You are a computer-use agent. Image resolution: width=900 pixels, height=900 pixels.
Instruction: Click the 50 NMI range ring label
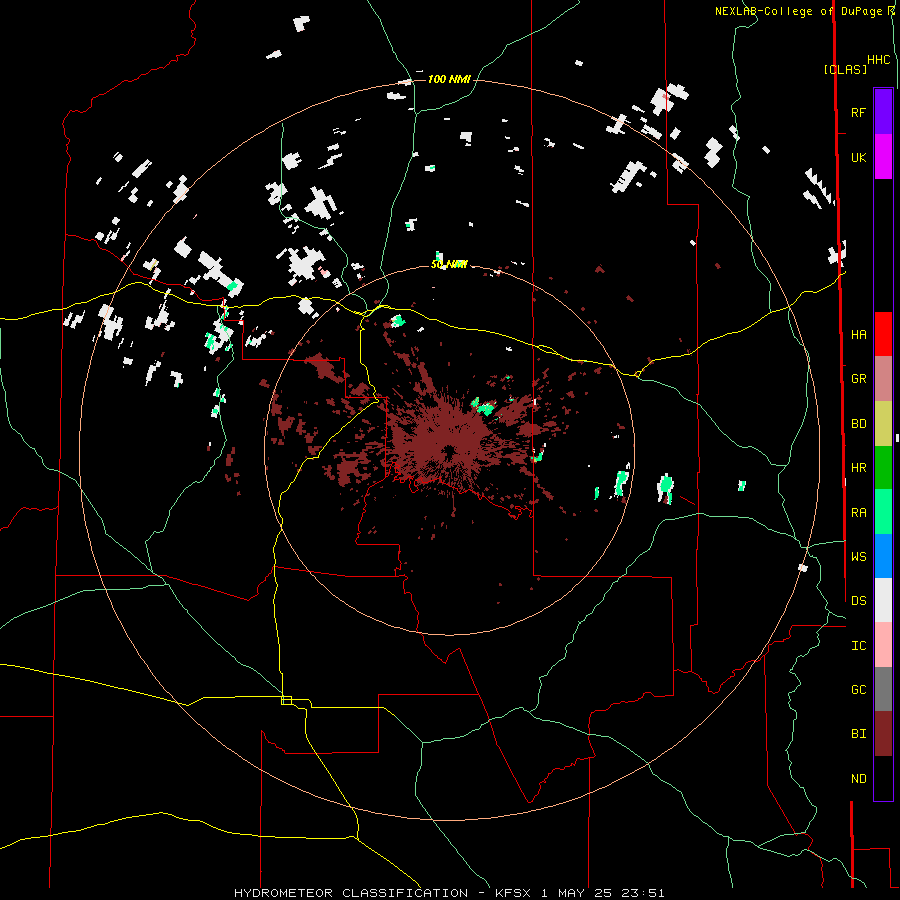coord(449,264)
